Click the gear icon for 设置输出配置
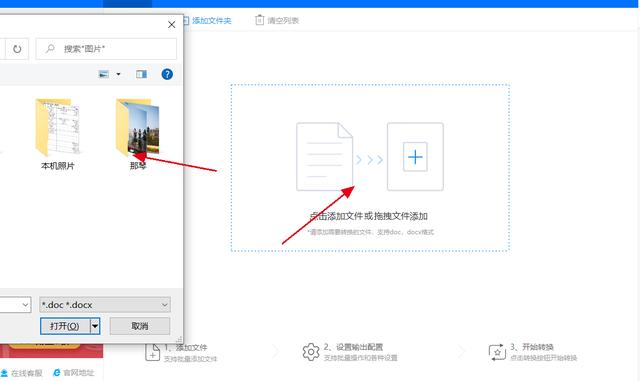The width and height of the screenshot is (640, 381). point(311,352)
